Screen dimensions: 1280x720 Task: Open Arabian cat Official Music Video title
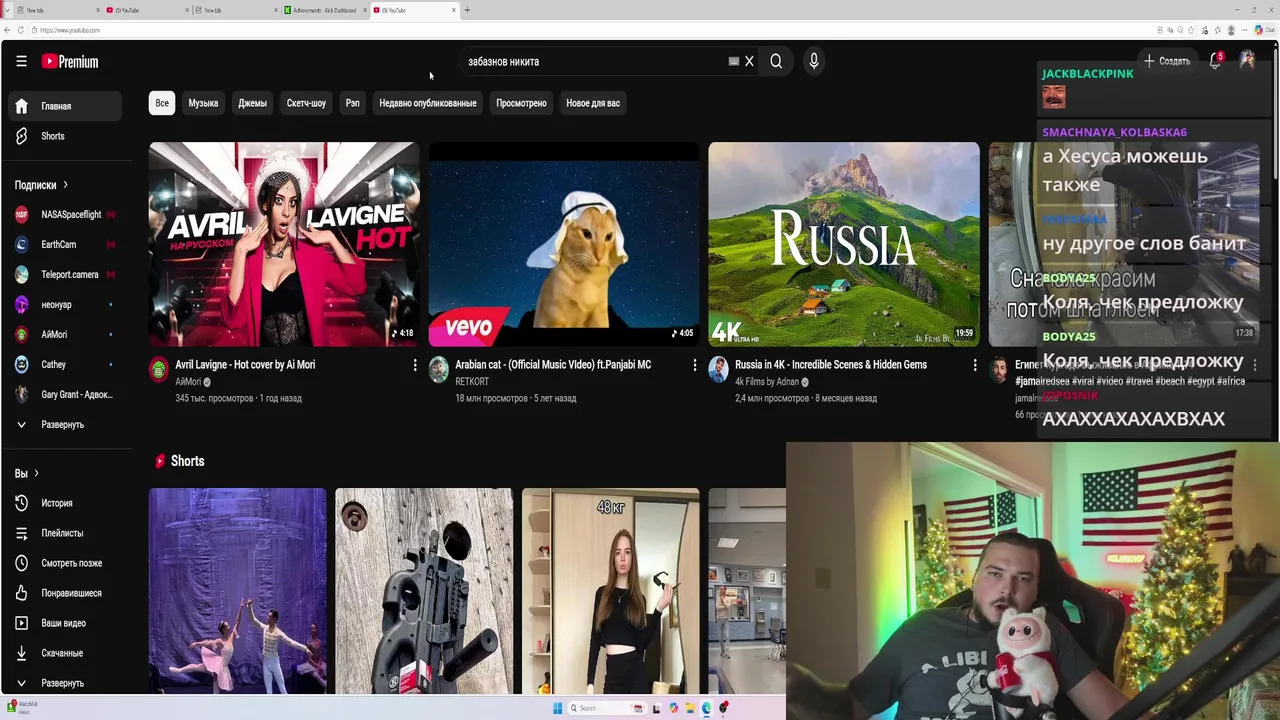(553, 365)
